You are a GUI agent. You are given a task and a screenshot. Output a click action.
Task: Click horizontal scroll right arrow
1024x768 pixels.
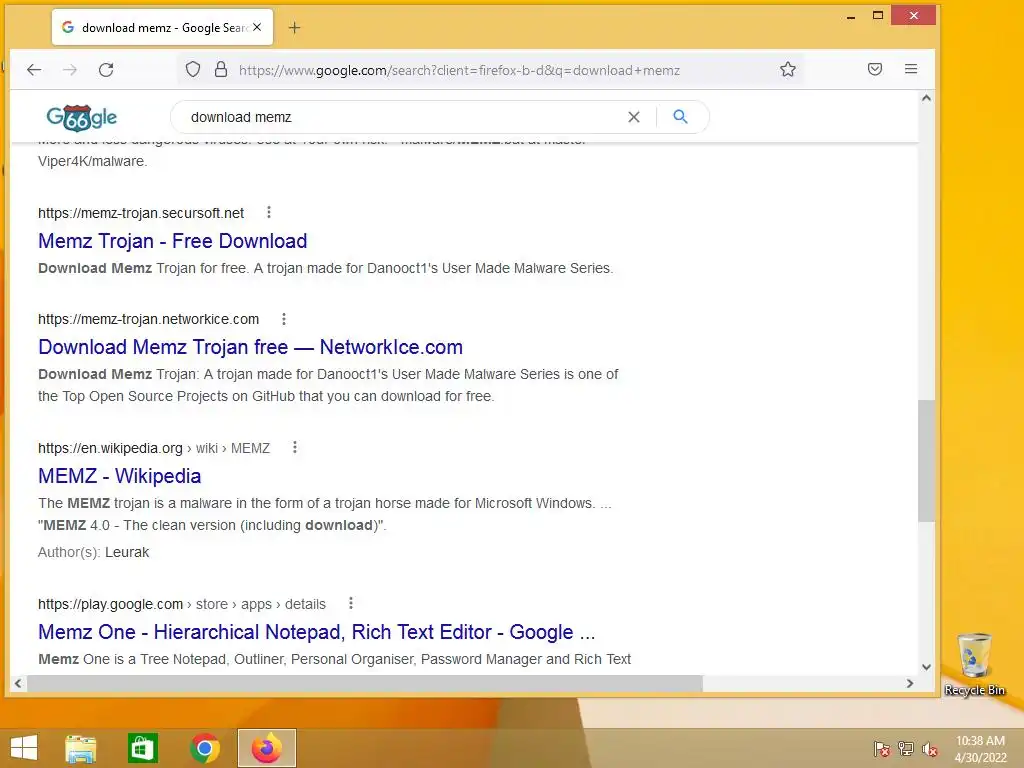(910, 683)
